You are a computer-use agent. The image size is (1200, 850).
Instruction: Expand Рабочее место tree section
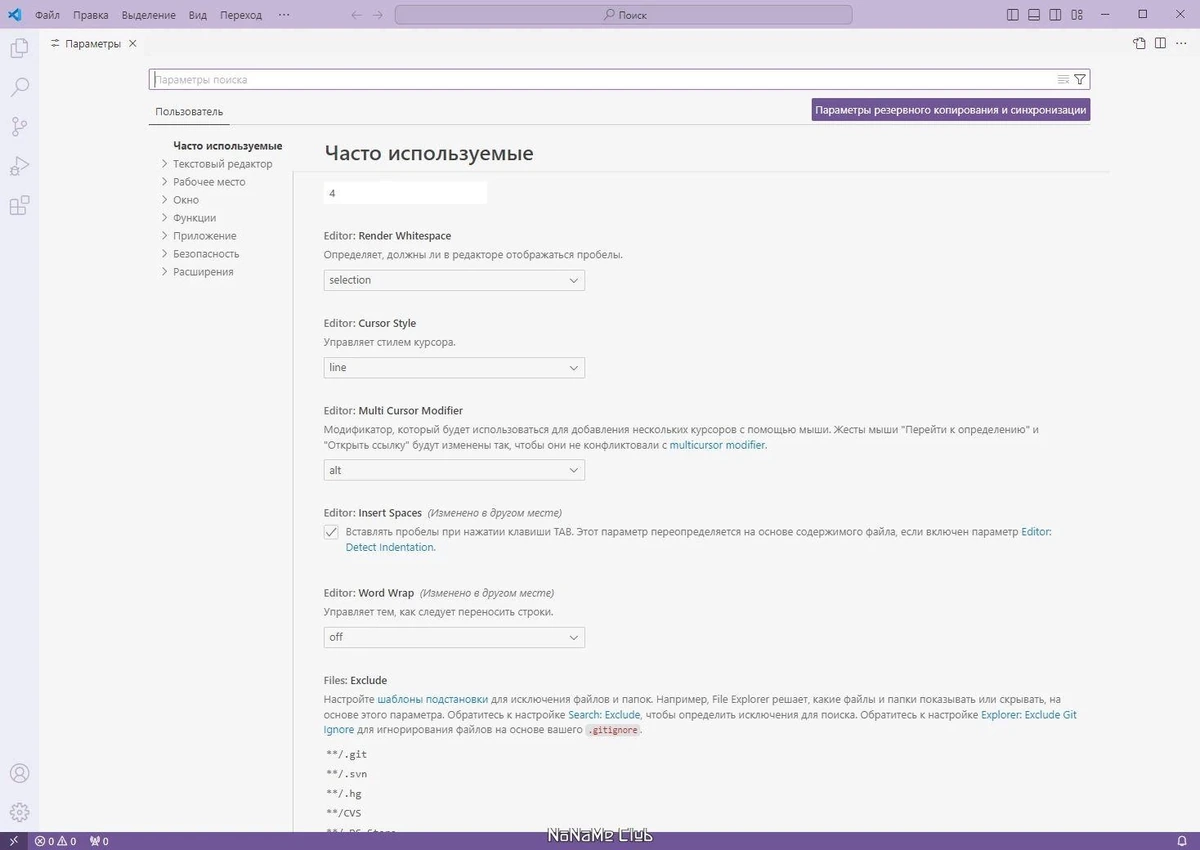165,182
